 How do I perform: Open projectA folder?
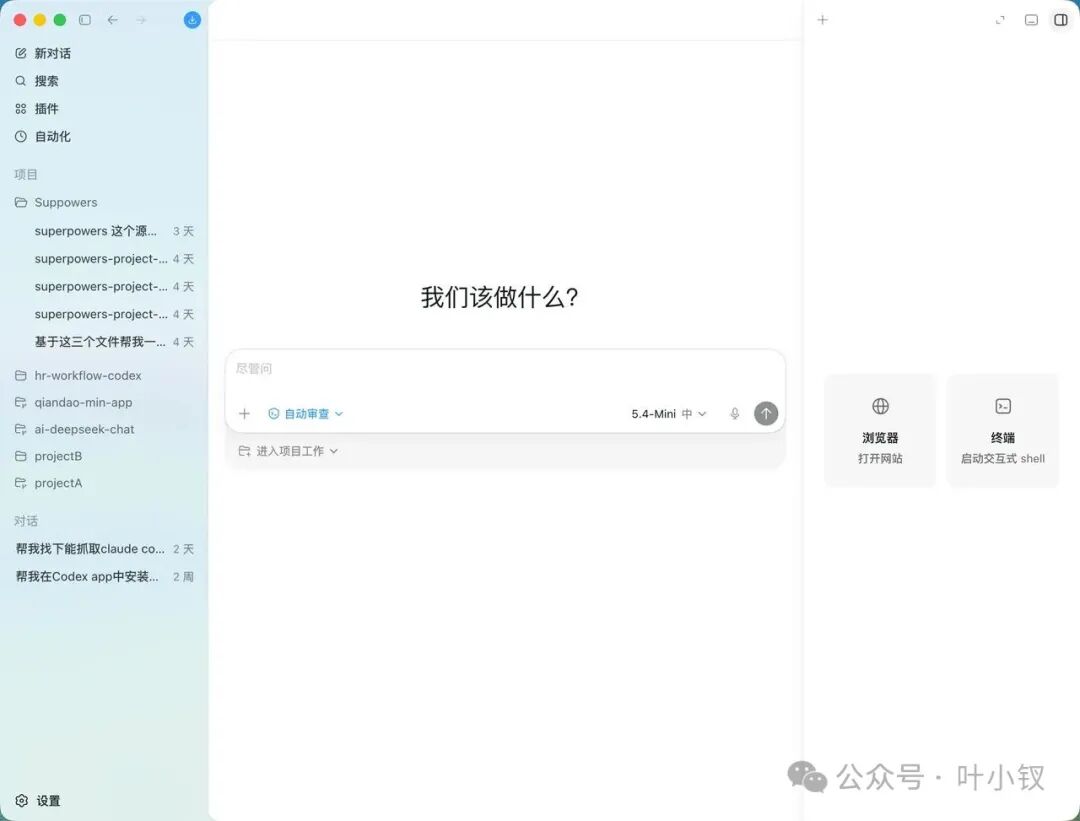(x=48, y=483)
